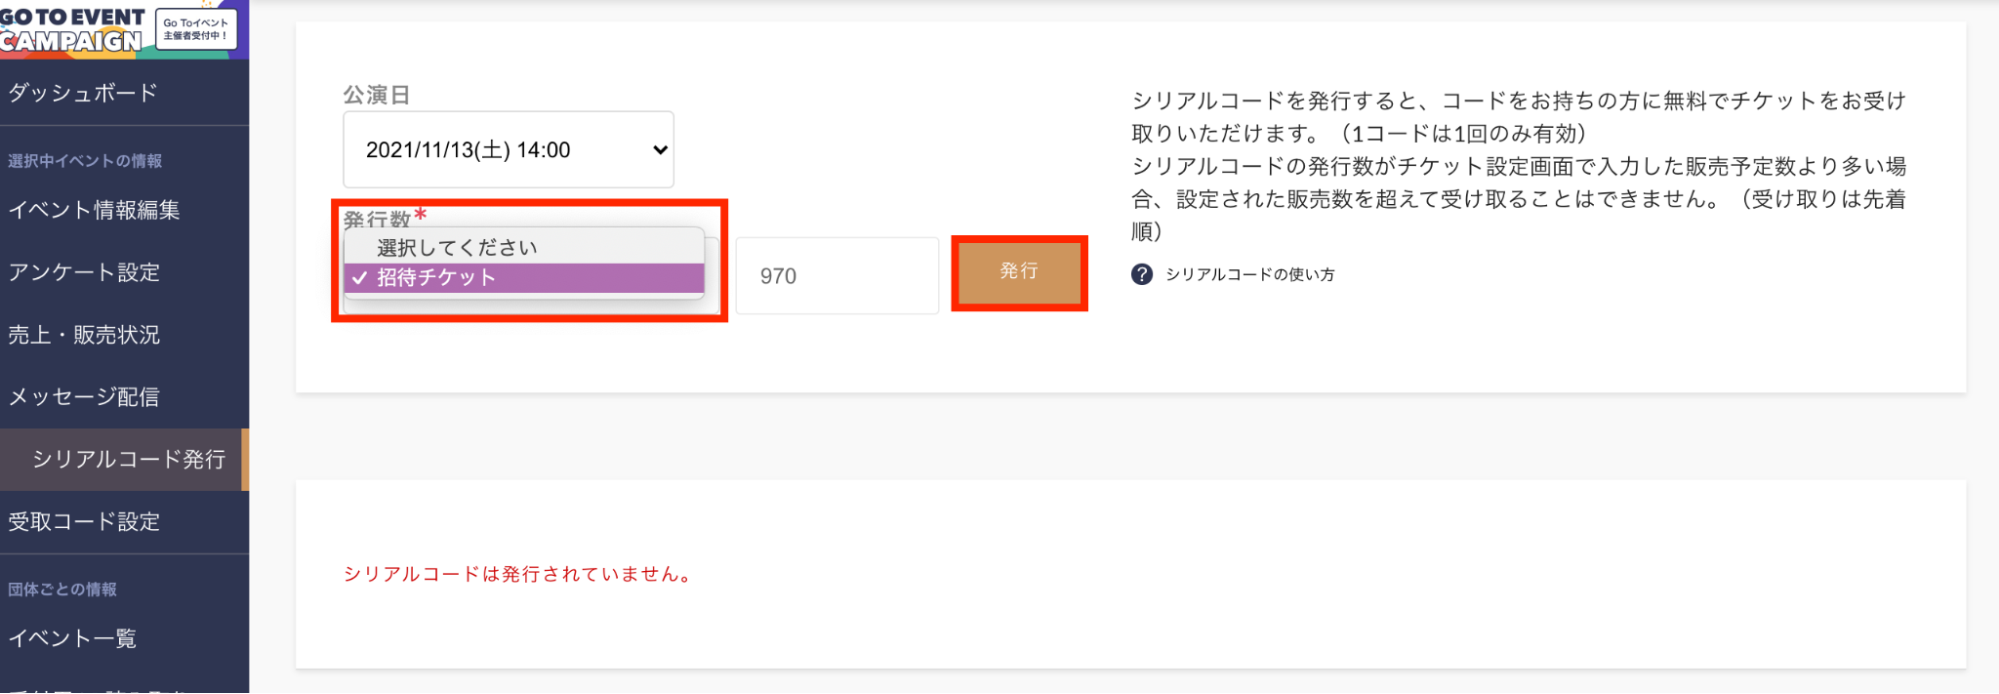Select 招待チケット option in dropdown
The width and height of the screenshot is (1999, 694).
click(524, 278)
